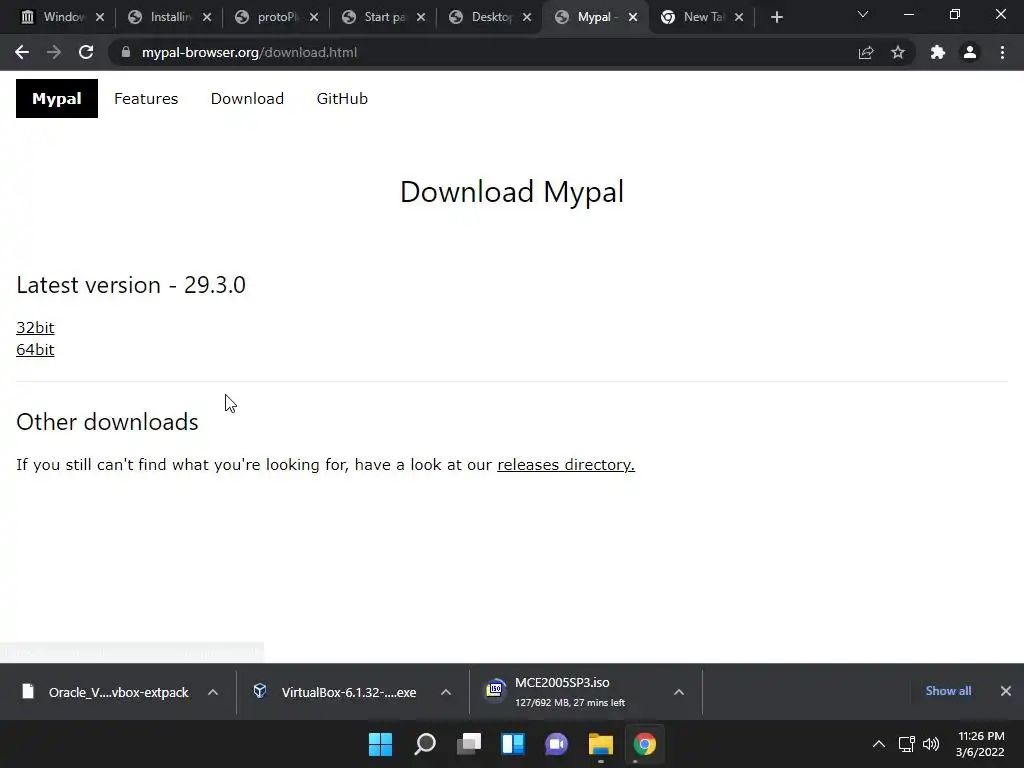Expand options for Oracle vbox-extpack download
1024x768 pixels.
point(213,692)
